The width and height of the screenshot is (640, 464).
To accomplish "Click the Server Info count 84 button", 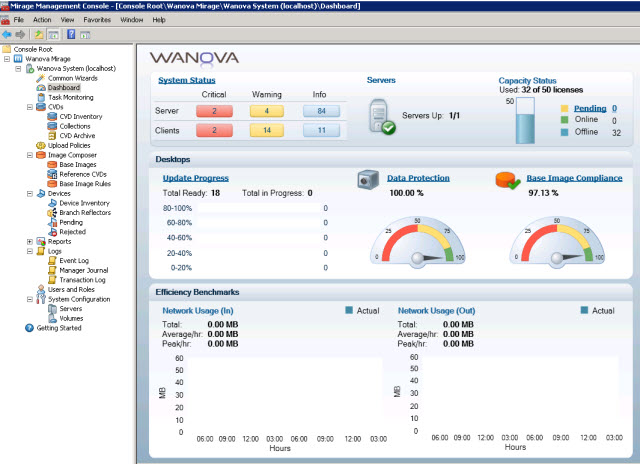I will (x=321, y=111).
